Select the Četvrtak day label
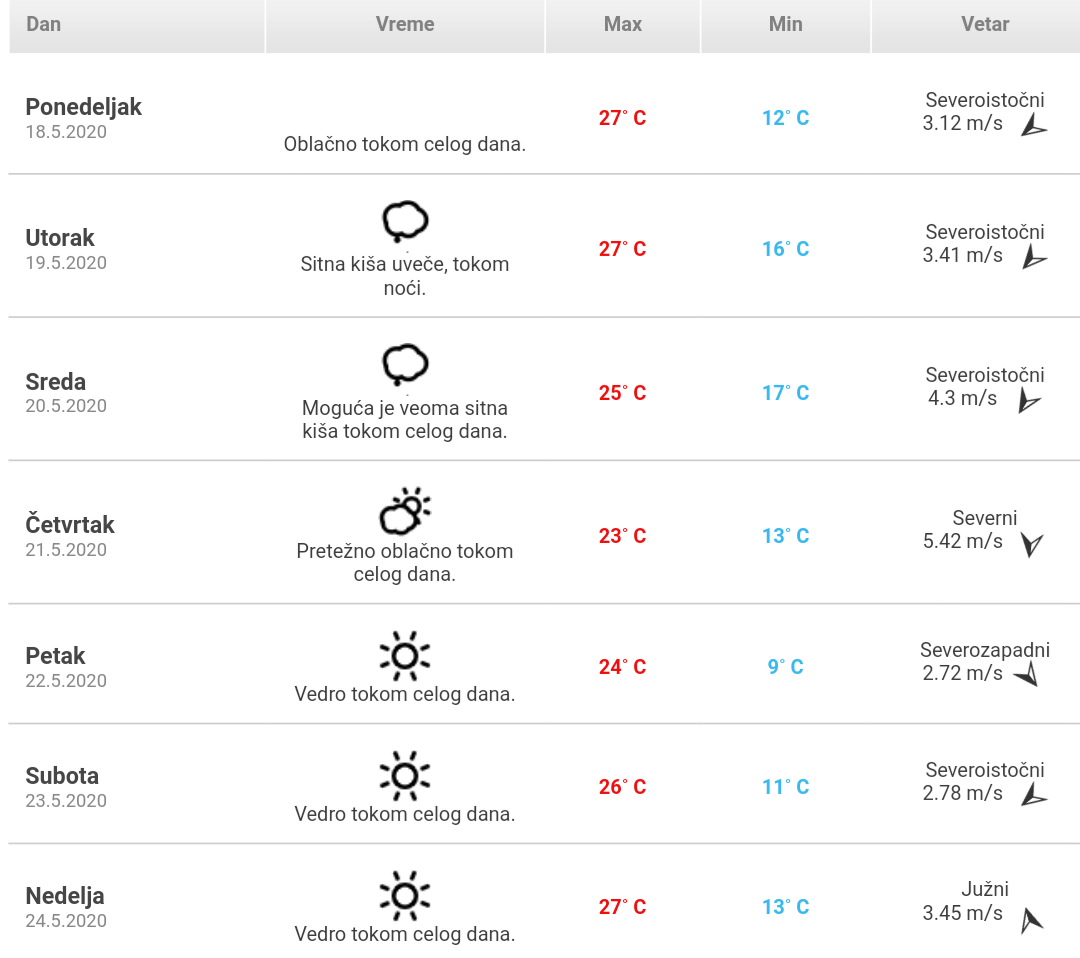This screenshot has width=1080, height=958. pos(70,525)
